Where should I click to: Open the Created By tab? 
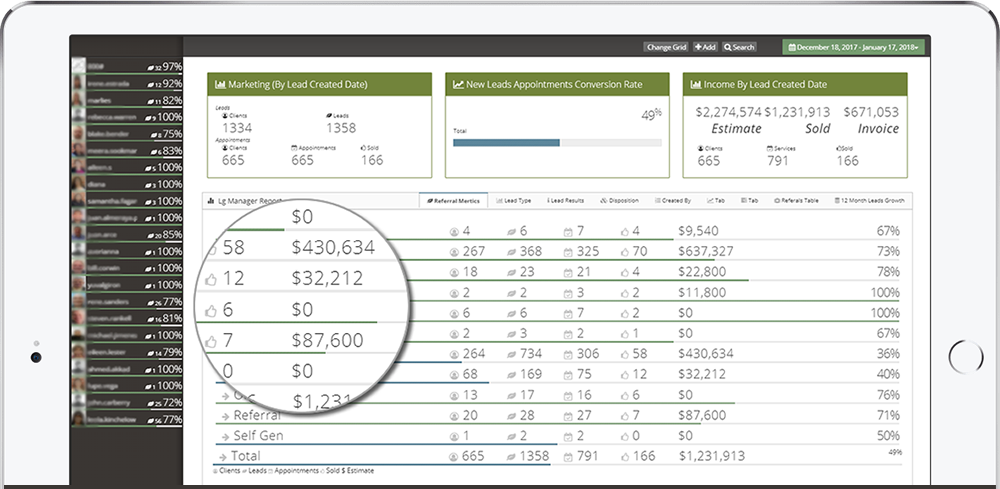point(673,201)
